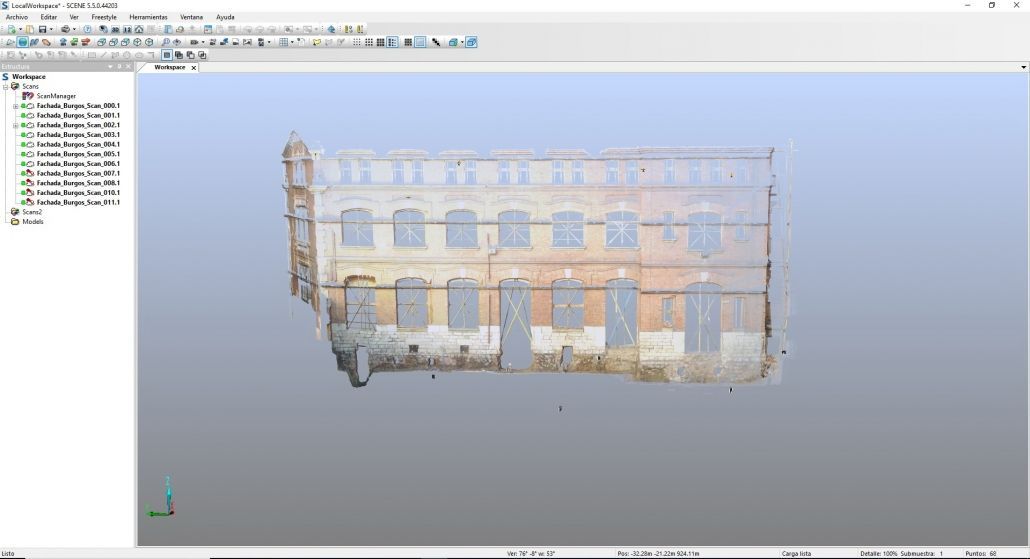The width and height of the screenshot is (1030, 559).
Task: Click the red double-arrow icon
Action: click(x=85, y=42)
